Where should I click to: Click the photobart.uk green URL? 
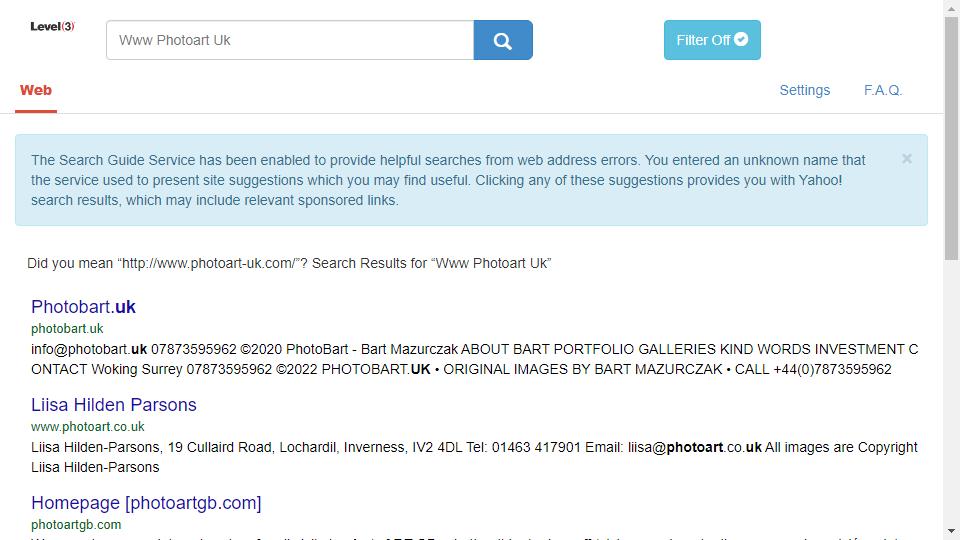click(67, 329)
